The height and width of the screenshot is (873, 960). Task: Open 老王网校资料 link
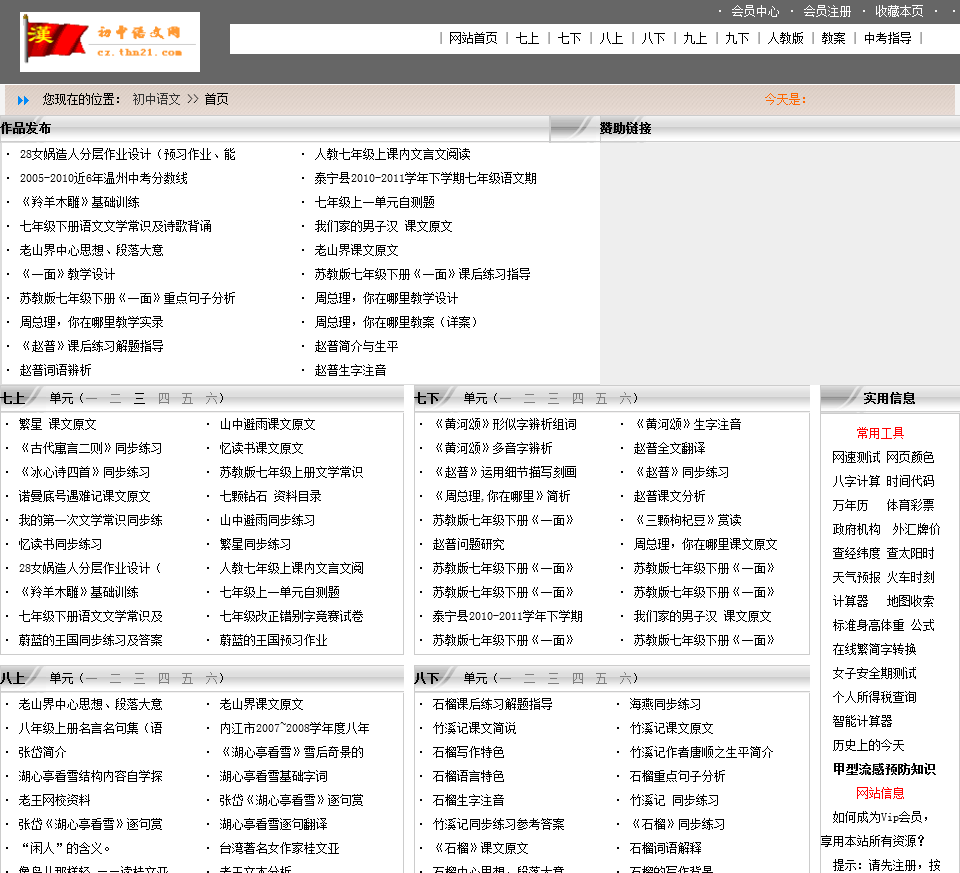54,800
